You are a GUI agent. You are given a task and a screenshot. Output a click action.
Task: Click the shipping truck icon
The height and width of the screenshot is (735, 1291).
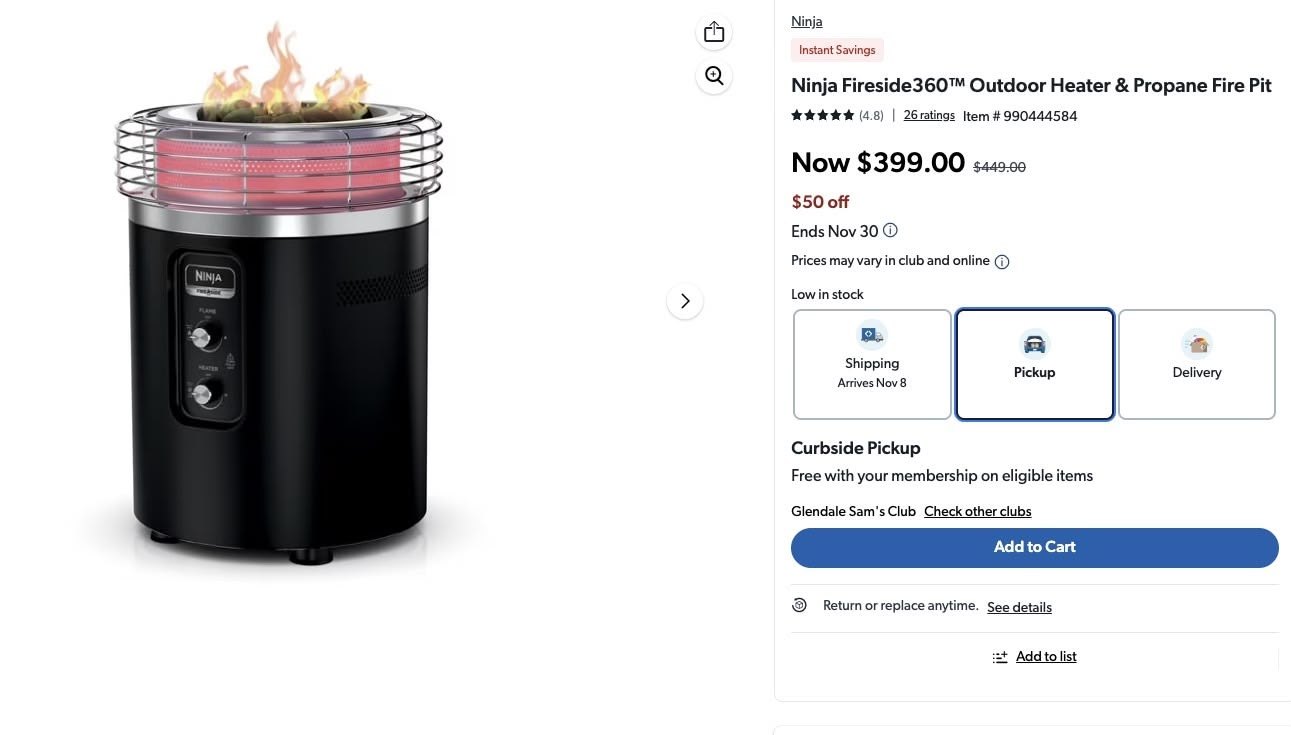coord(872,335)
